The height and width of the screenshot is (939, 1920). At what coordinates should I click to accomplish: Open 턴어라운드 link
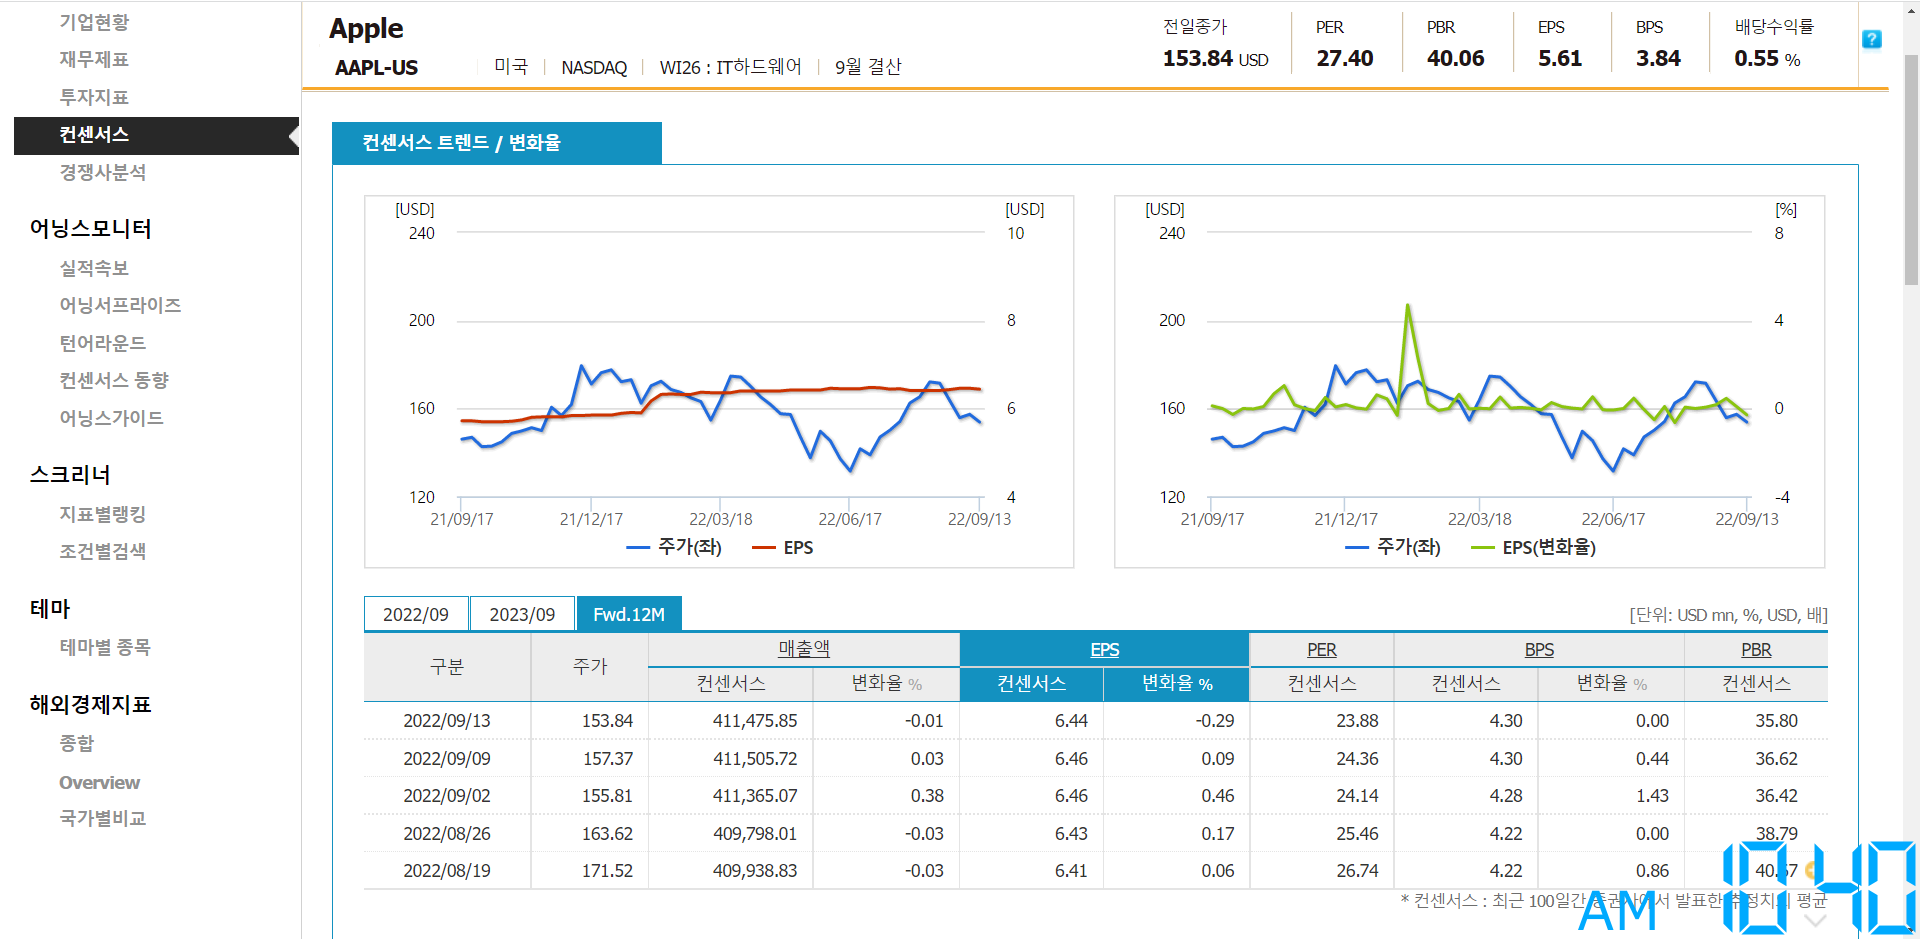(103, 343)
